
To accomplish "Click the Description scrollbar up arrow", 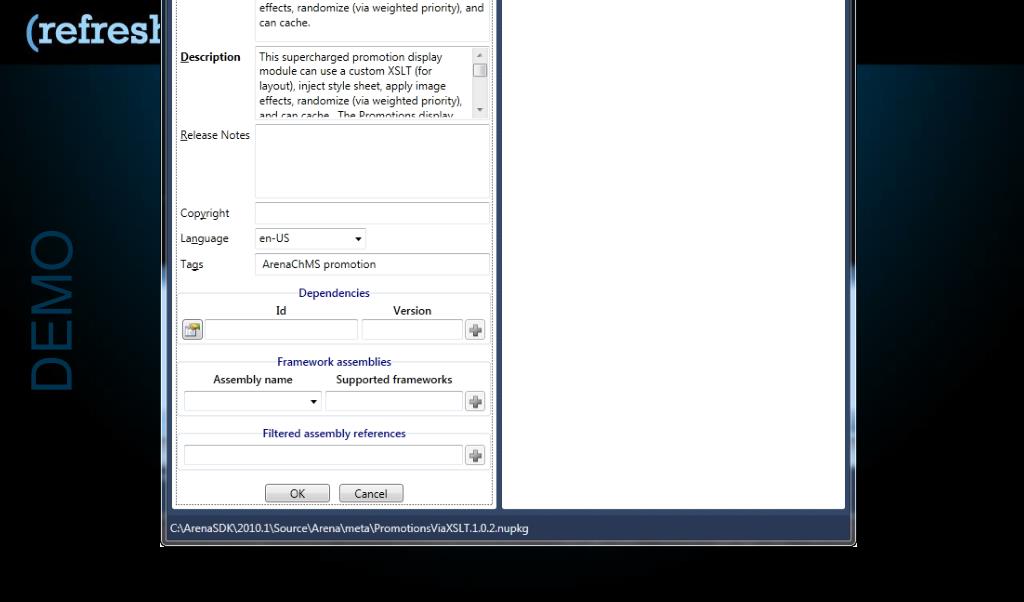I will tap(480, 55).
